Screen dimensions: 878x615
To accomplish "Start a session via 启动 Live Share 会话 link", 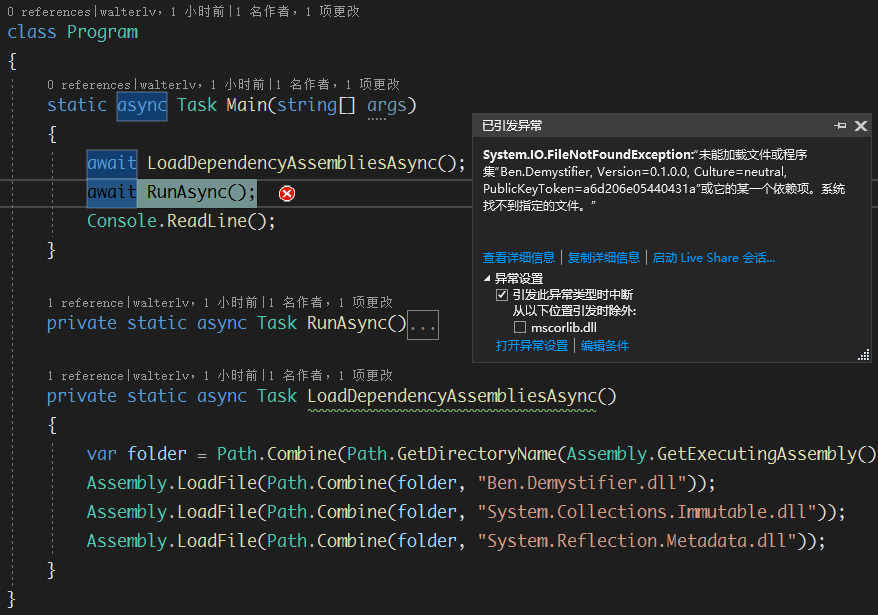I will click(x=713, y=258).
